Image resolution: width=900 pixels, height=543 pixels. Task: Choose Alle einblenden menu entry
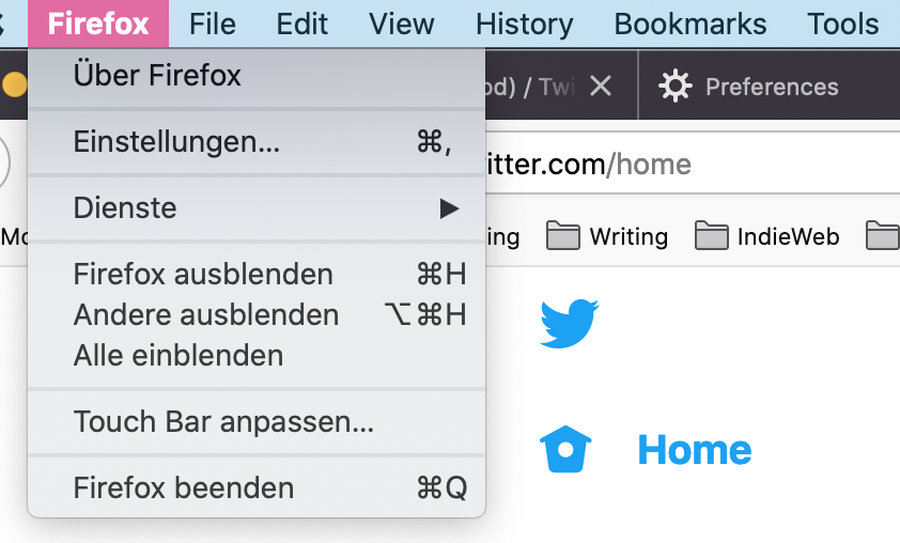coord(257,355)
